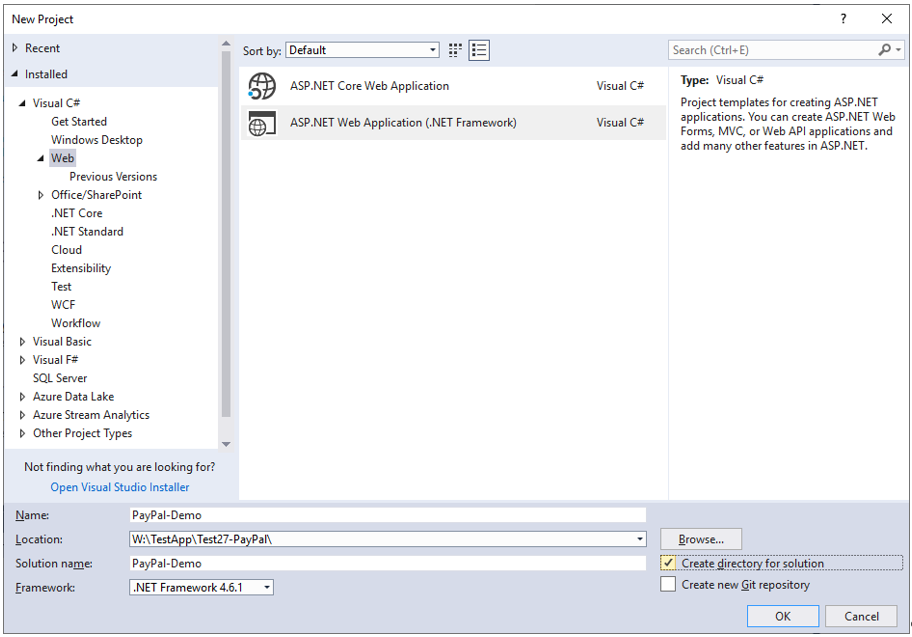The width and height of the screenshot is (912, 637).
Task: Switch to medium icons list view
Action: point(479,51)
